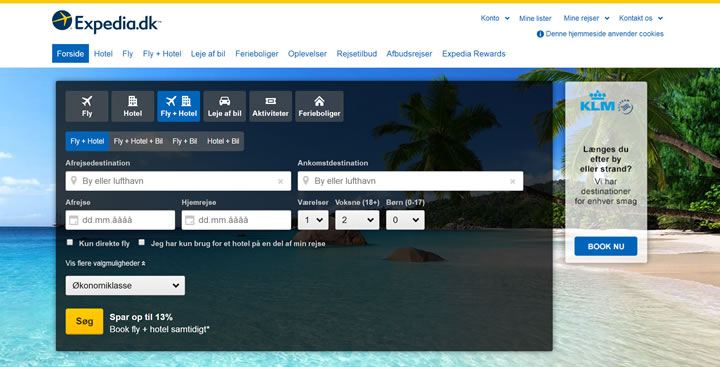Click calendar icon in Hjemrejse date field
Screen dimensions: 720x367
[190, 220]
